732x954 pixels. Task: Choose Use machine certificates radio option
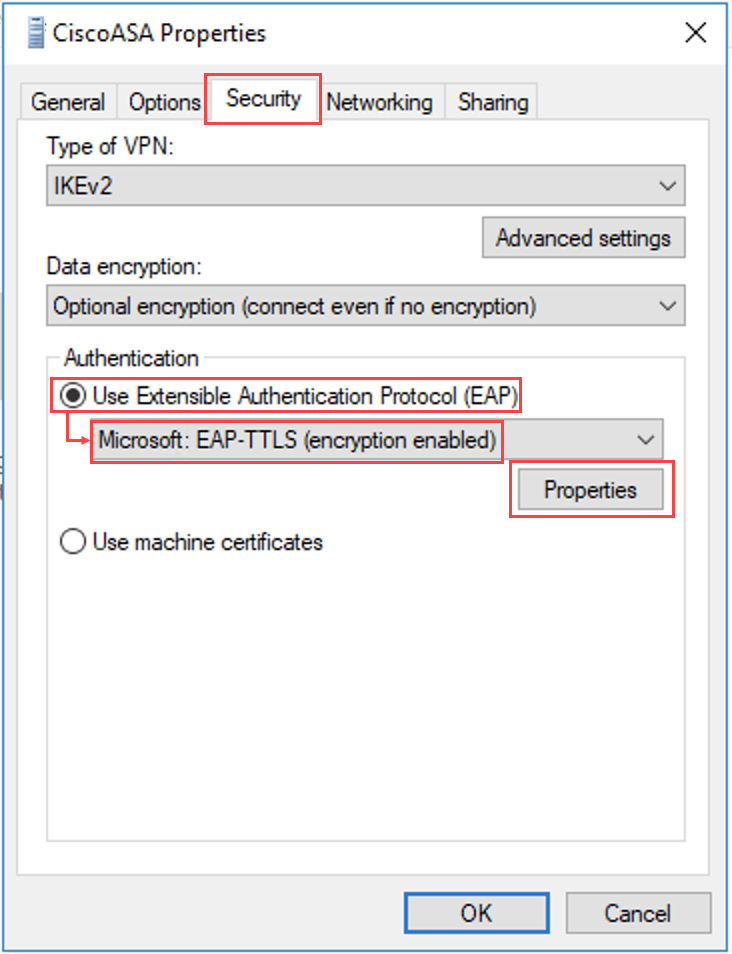(74, 542)
